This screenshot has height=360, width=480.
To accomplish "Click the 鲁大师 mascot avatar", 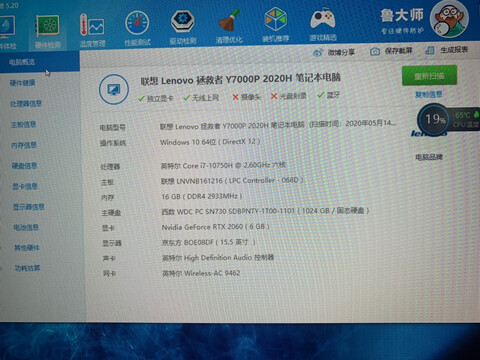I will pyautogui.click(x=449, y=19).
